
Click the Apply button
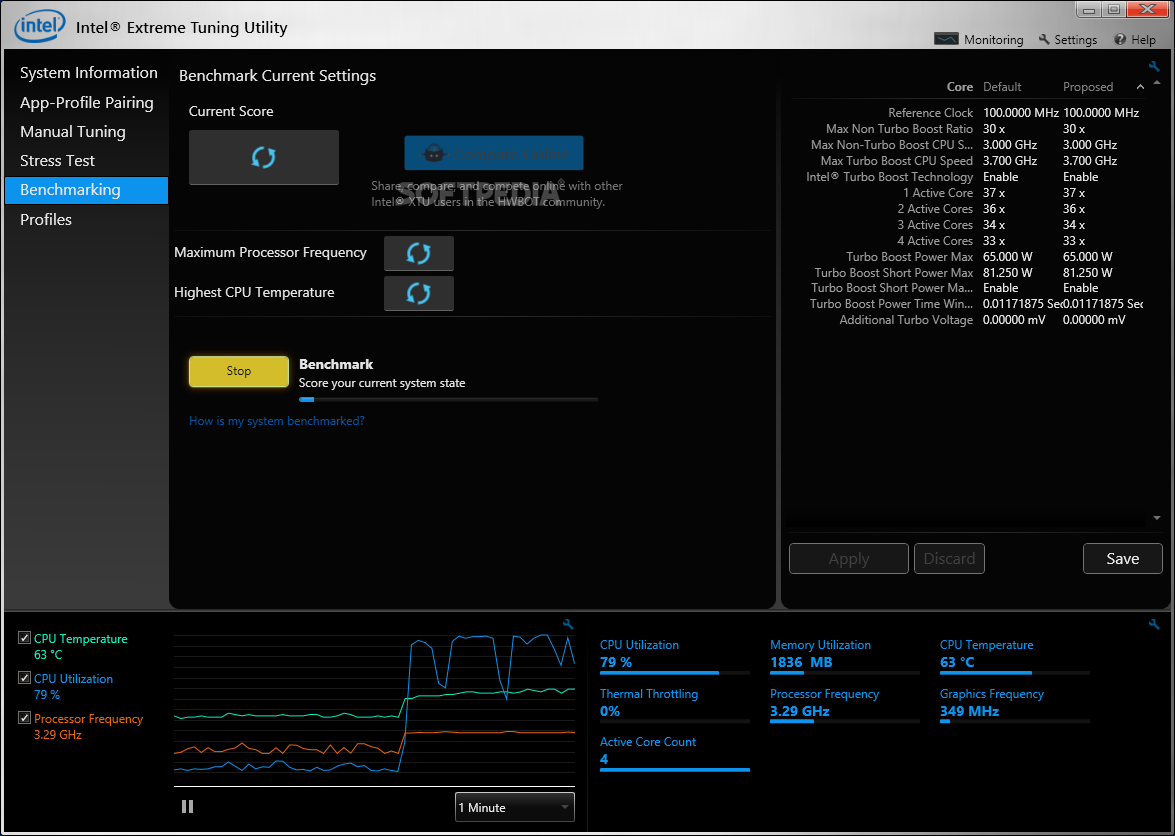[x=848, y=559]
